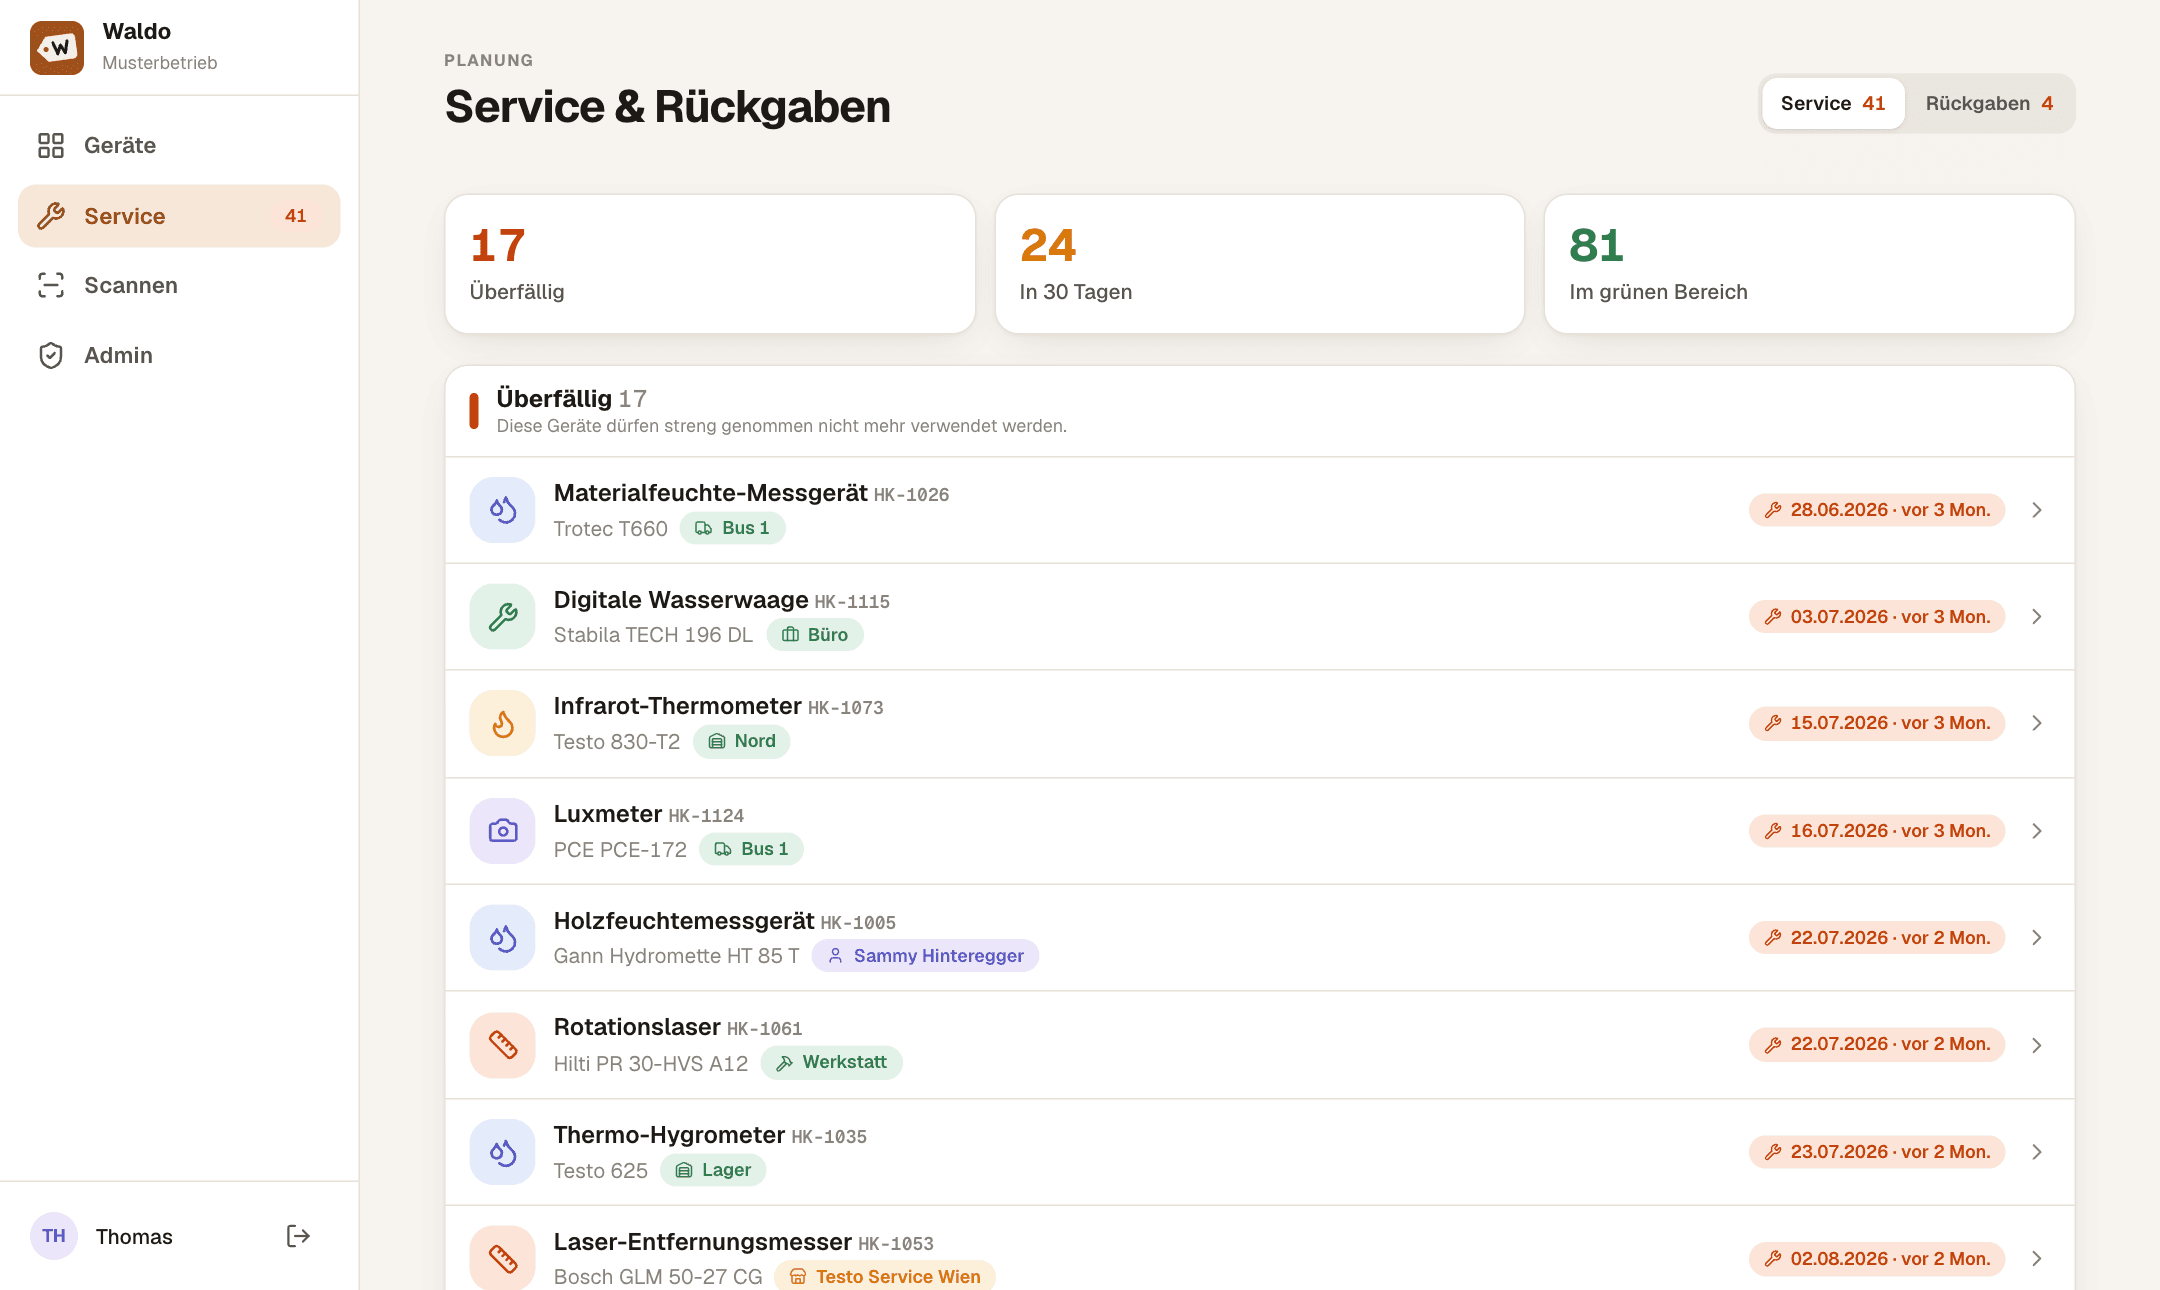2160x1290 pixels.
Task: Click the Werkstatt location tag
Action: coord(831,1062)
